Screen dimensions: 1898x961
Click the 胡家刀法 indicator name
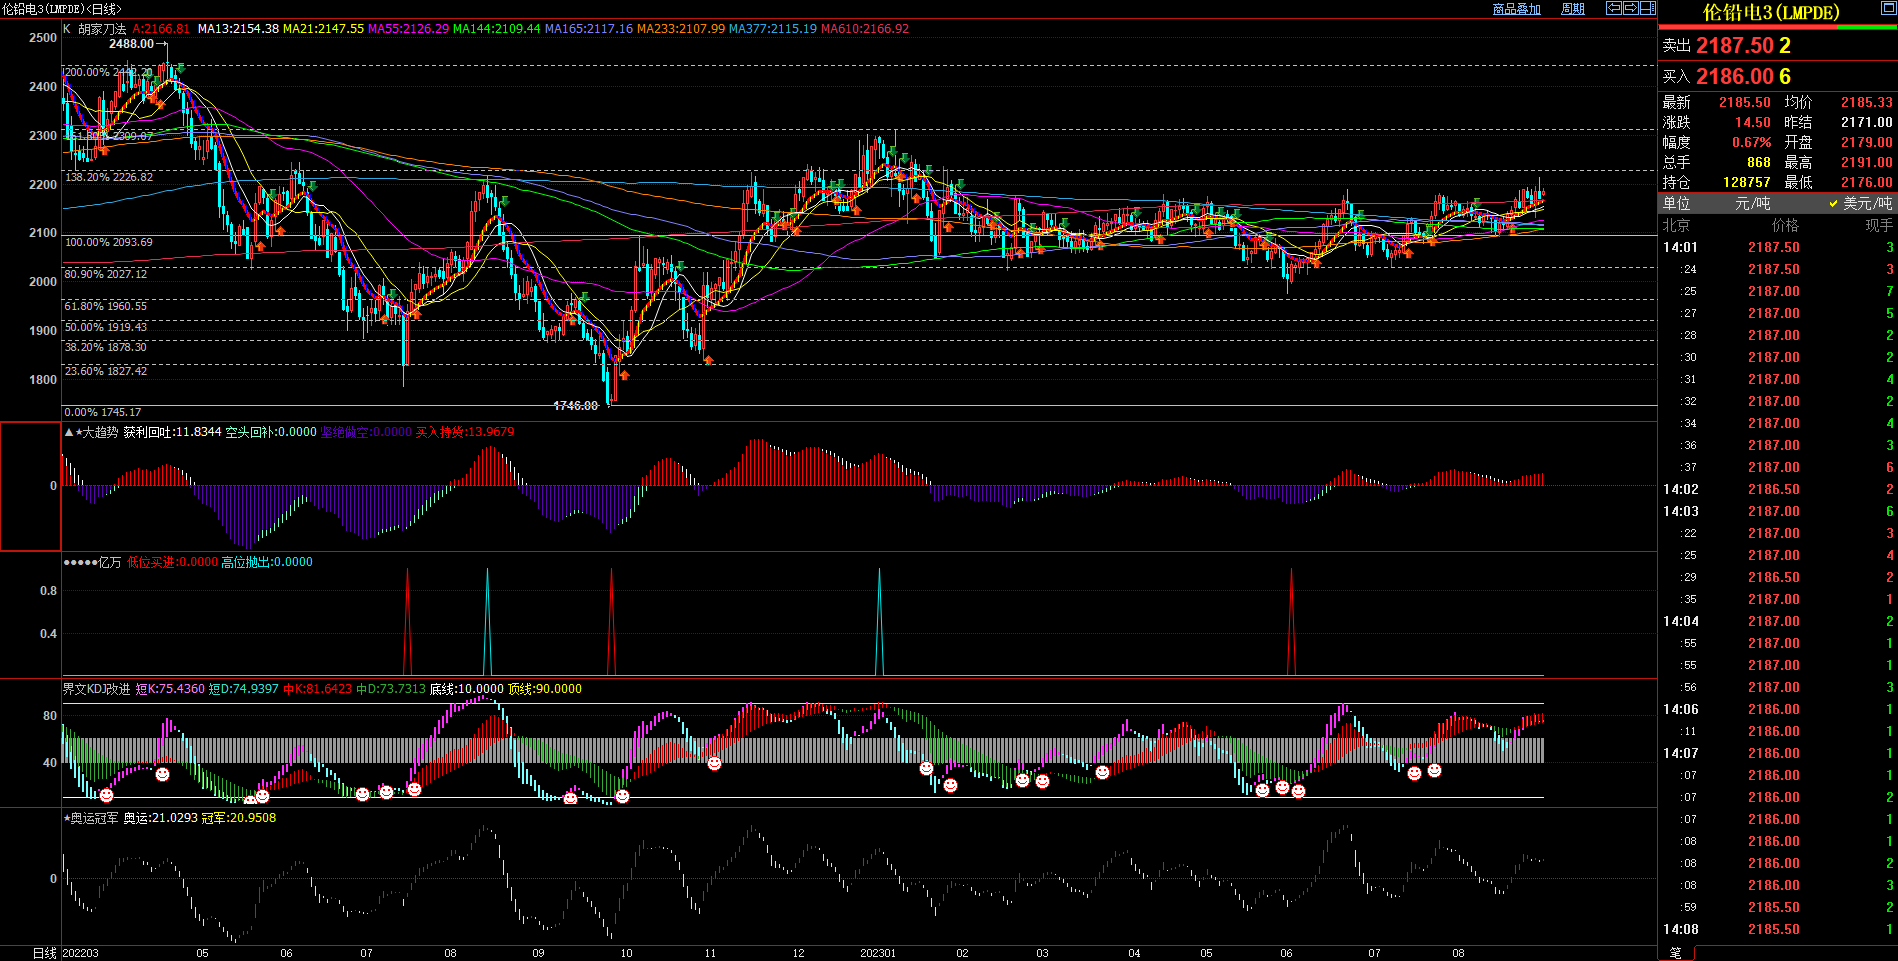(102, 29)
